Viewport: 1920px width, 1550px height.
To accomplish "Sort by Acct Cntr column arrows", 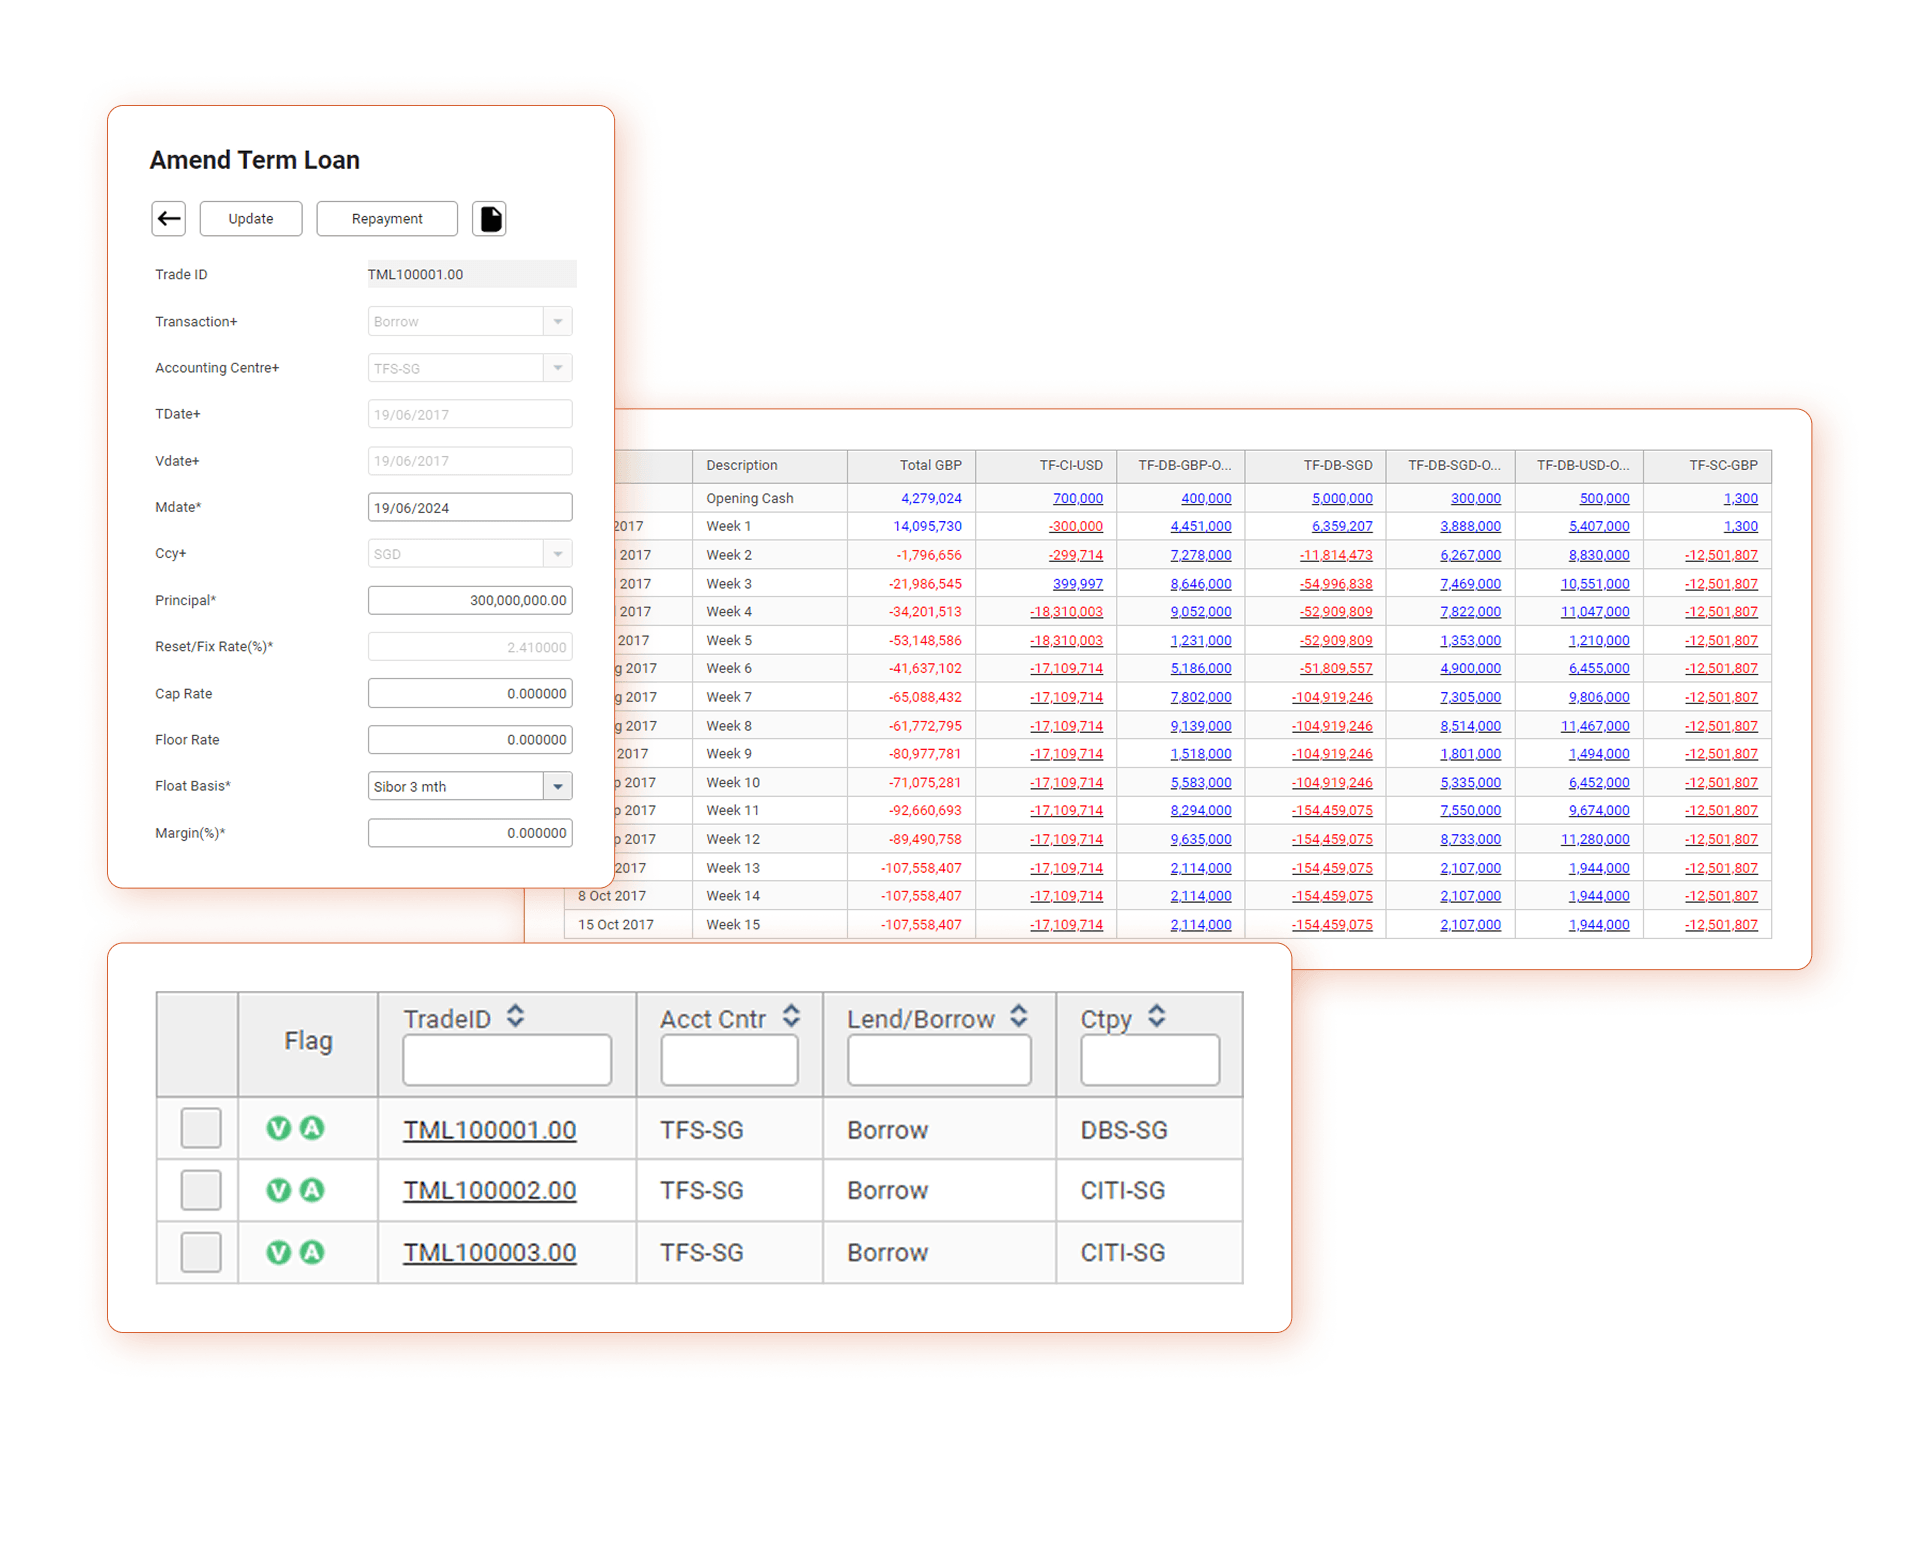I will tap(791, 1017).
